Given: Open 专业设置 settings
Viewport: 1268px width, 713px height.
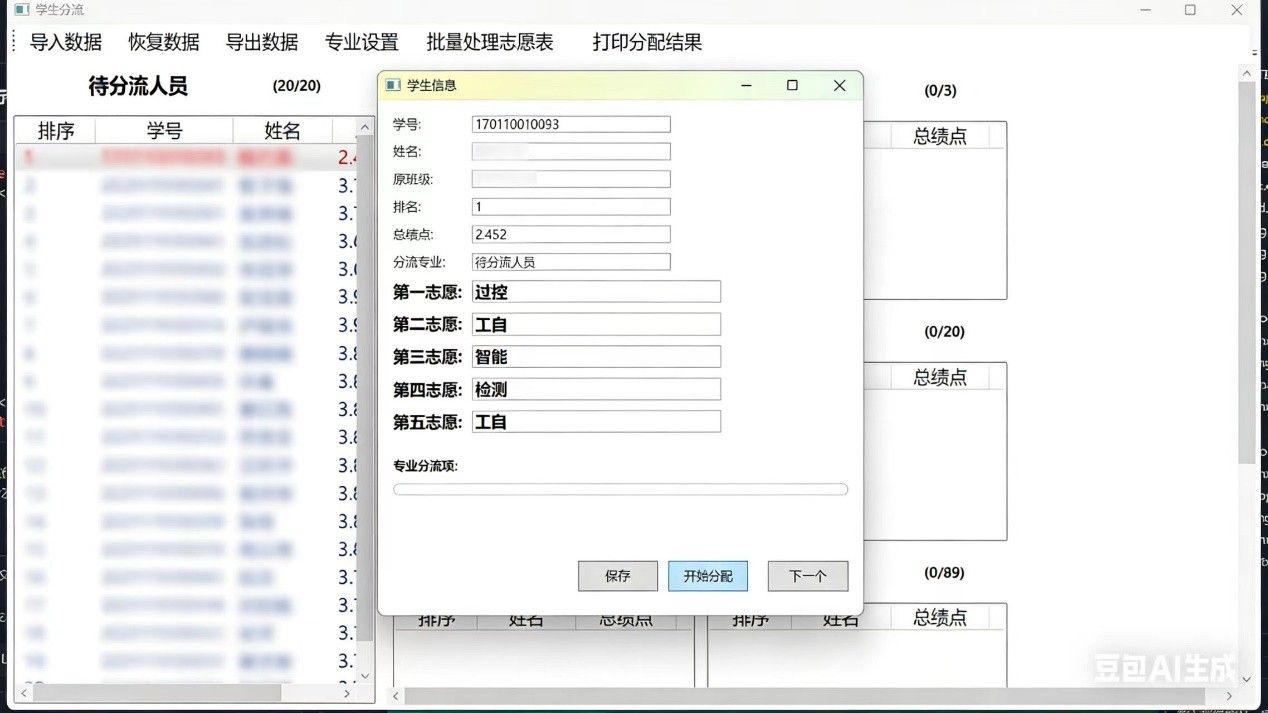Looking at the screenshot, I should point(362,42).
